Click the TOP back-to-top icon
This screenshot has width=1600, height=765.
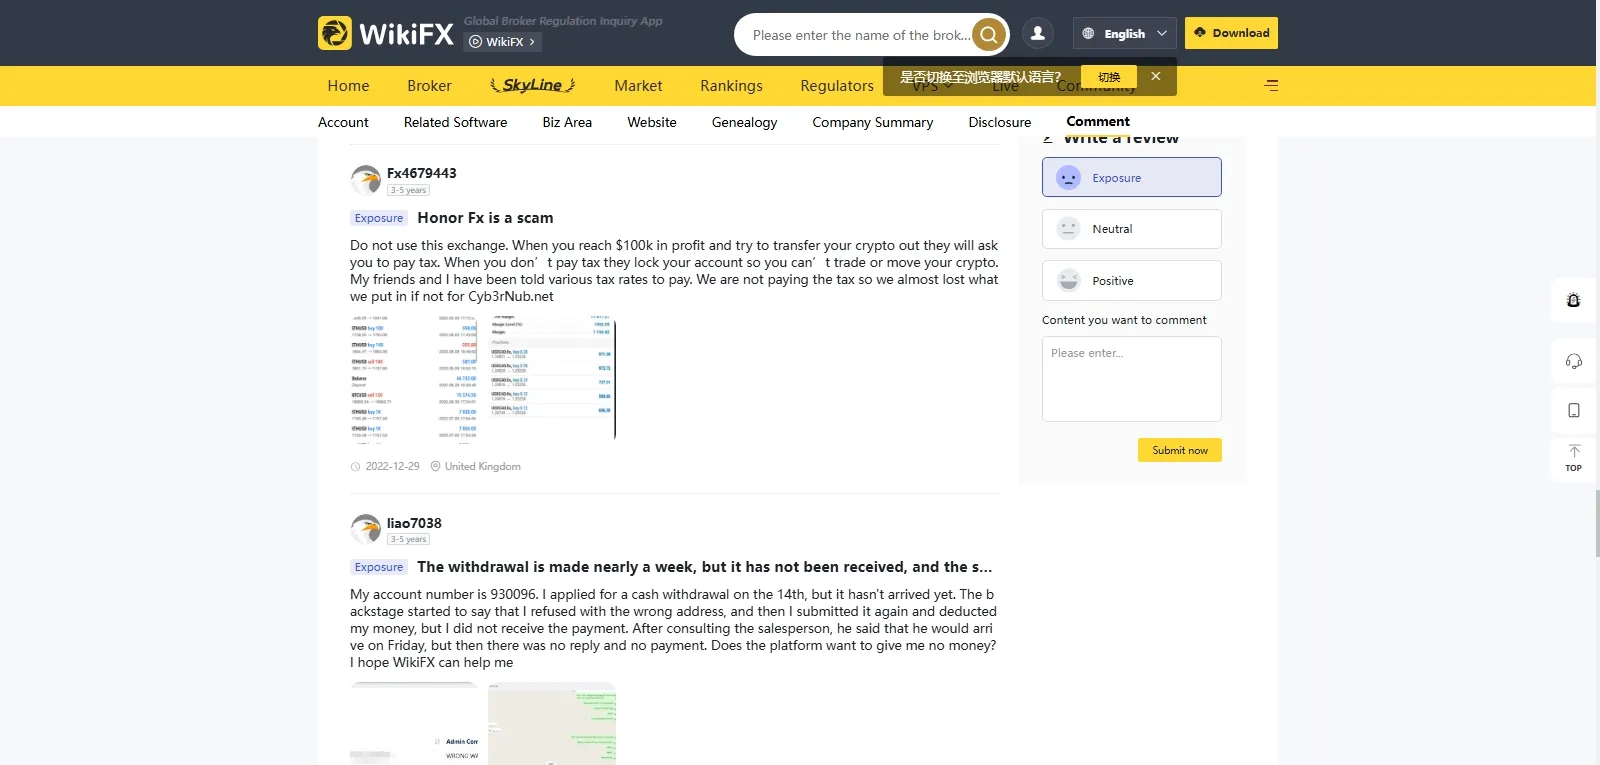coord(1574,458)
